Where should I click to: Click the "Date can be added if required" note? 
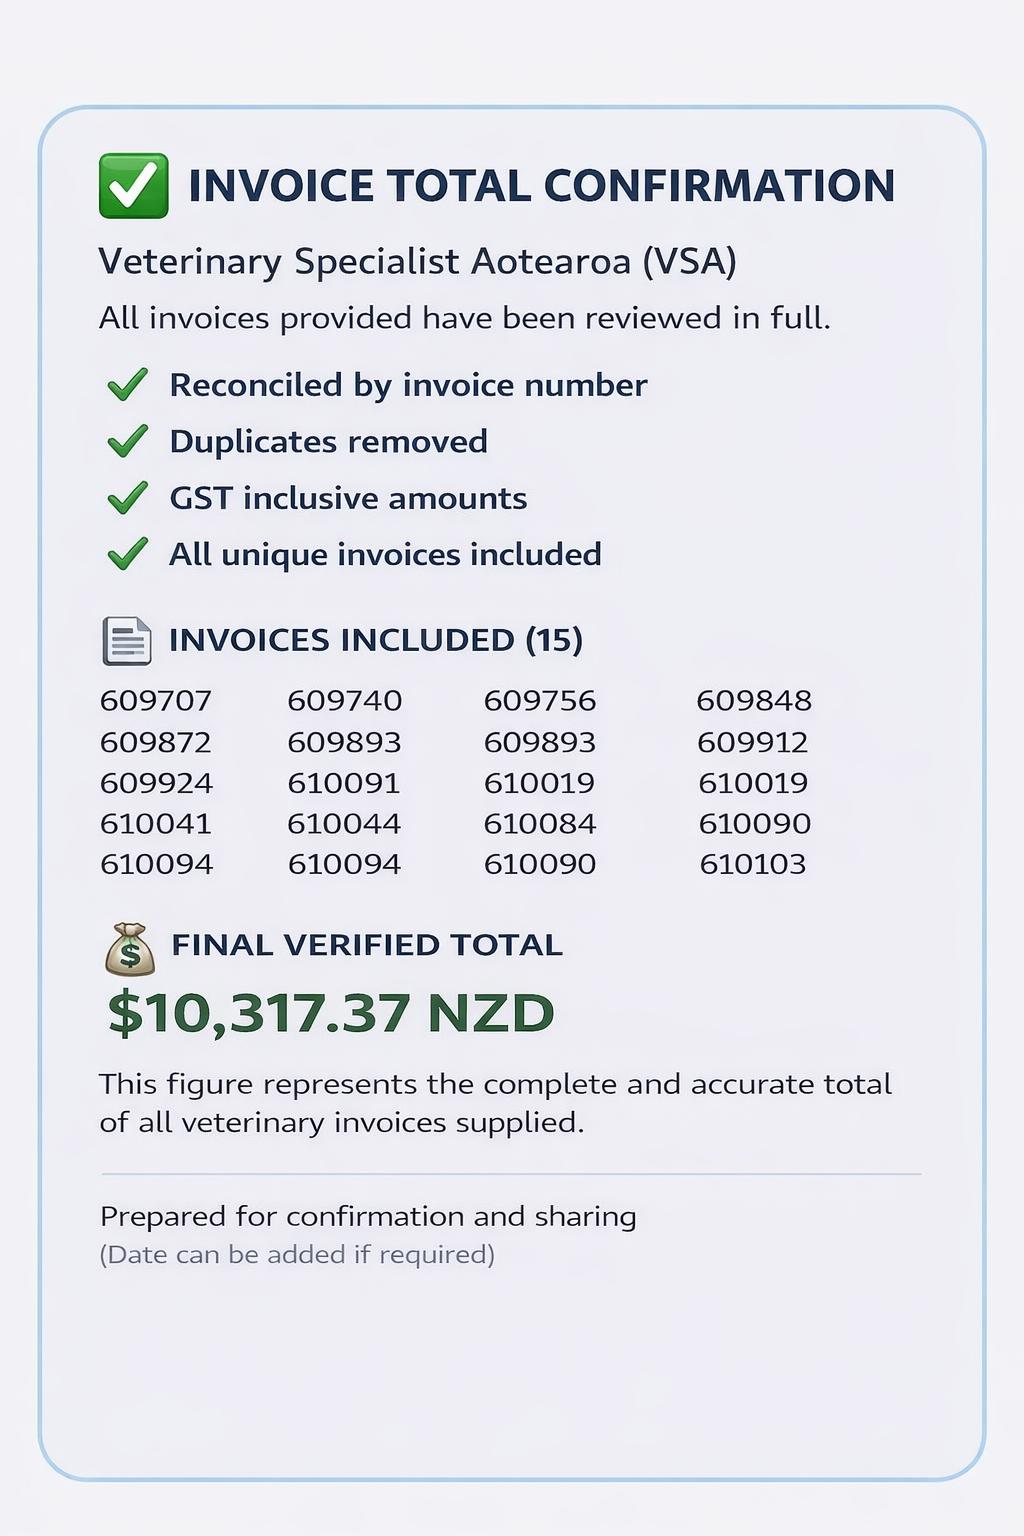pyautogui.click(x=297, y=1255)
